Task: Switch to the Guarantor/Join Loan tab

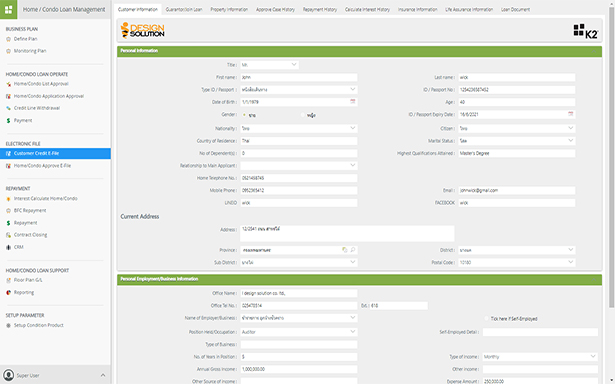Action: coord(184,9)
